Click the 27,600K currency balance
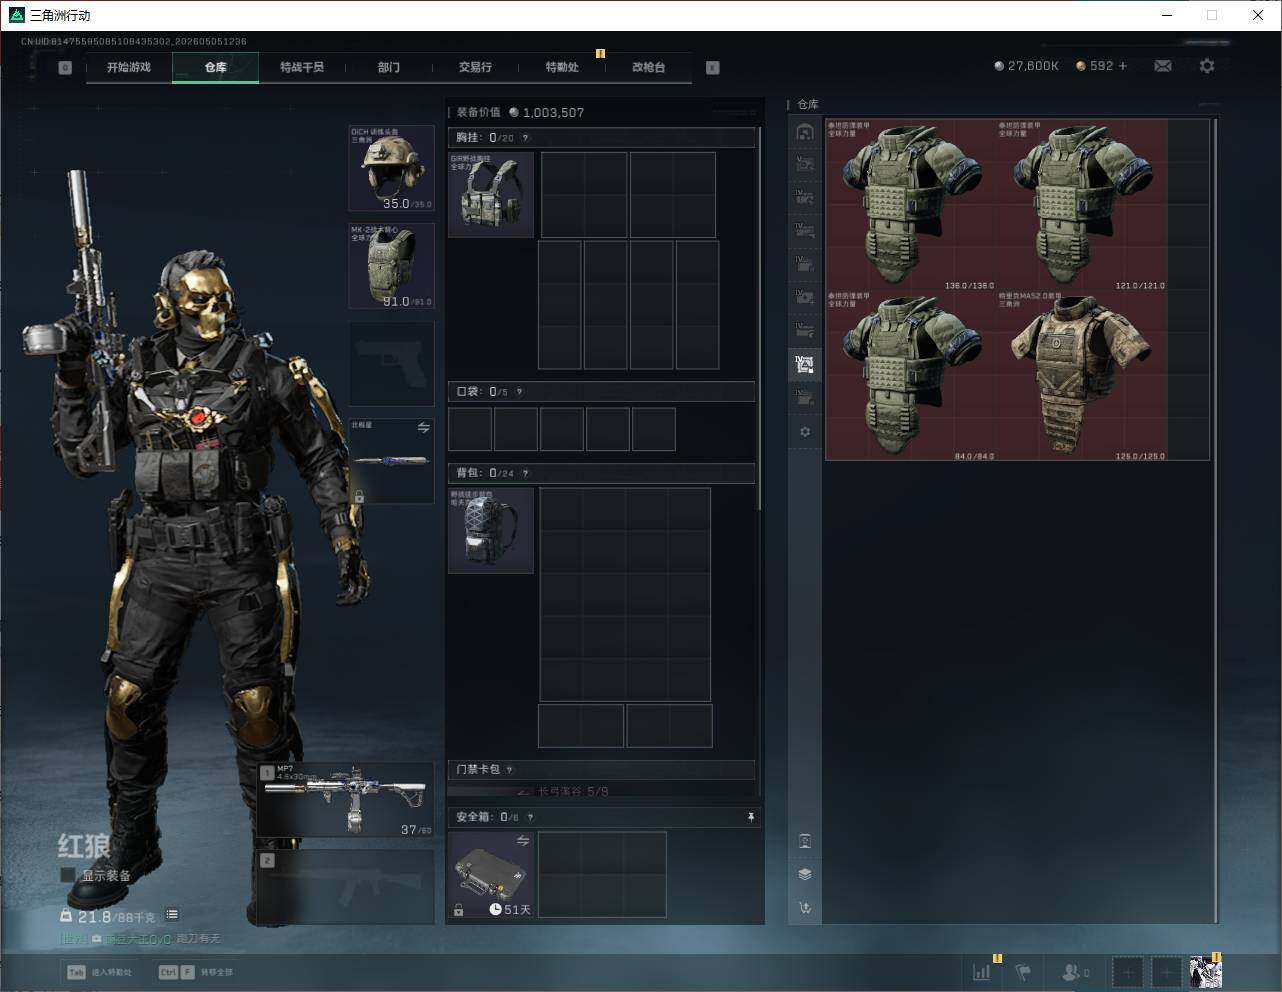 [1026, 66]
